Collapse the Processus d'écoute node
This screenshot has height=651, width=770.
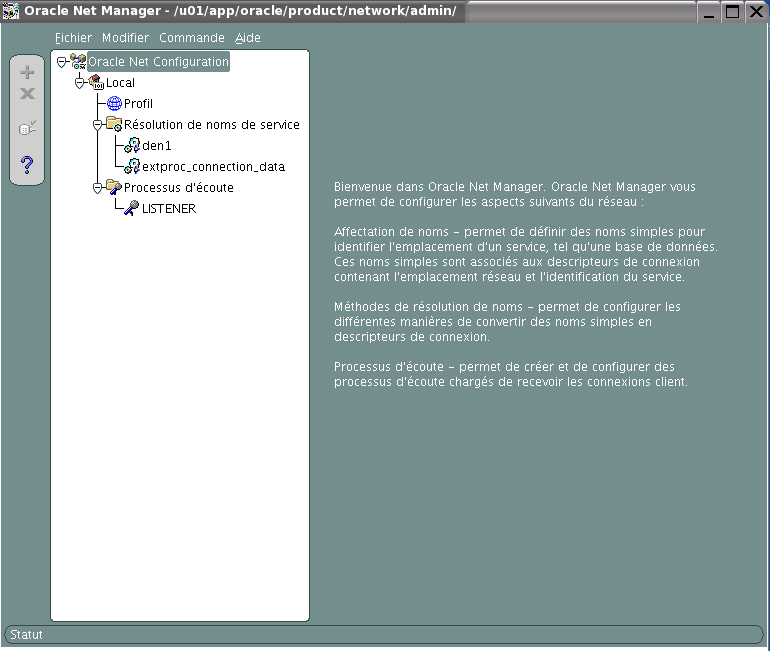pos(98,188)
